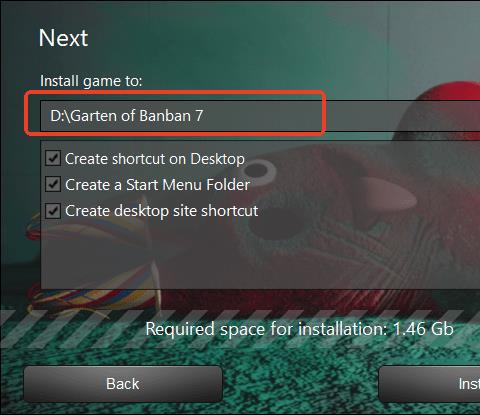This screenshot has height=415, width=480.
Task: Click the Create a Start Menu Folder label
Action: (x=157, y=185)
